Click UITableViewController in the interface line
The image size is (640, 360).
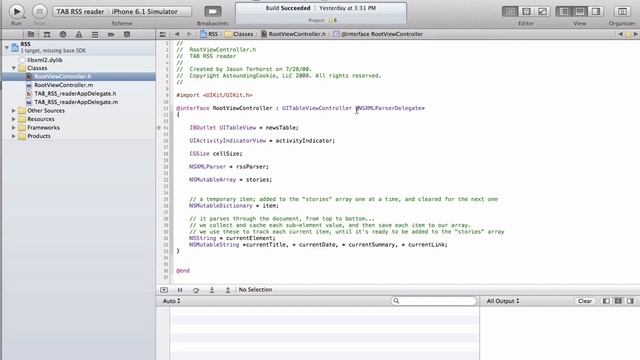[317, 108]
